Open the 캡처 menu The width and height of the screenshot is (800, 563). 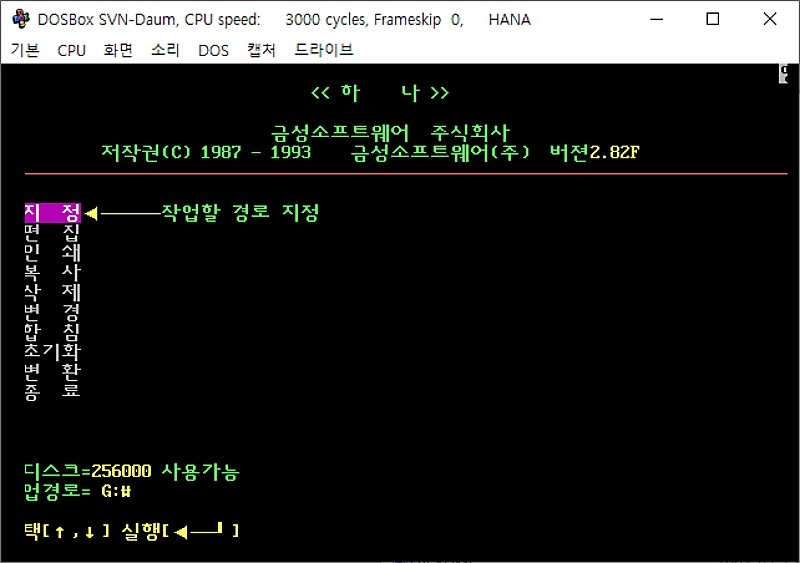(261, 50)
